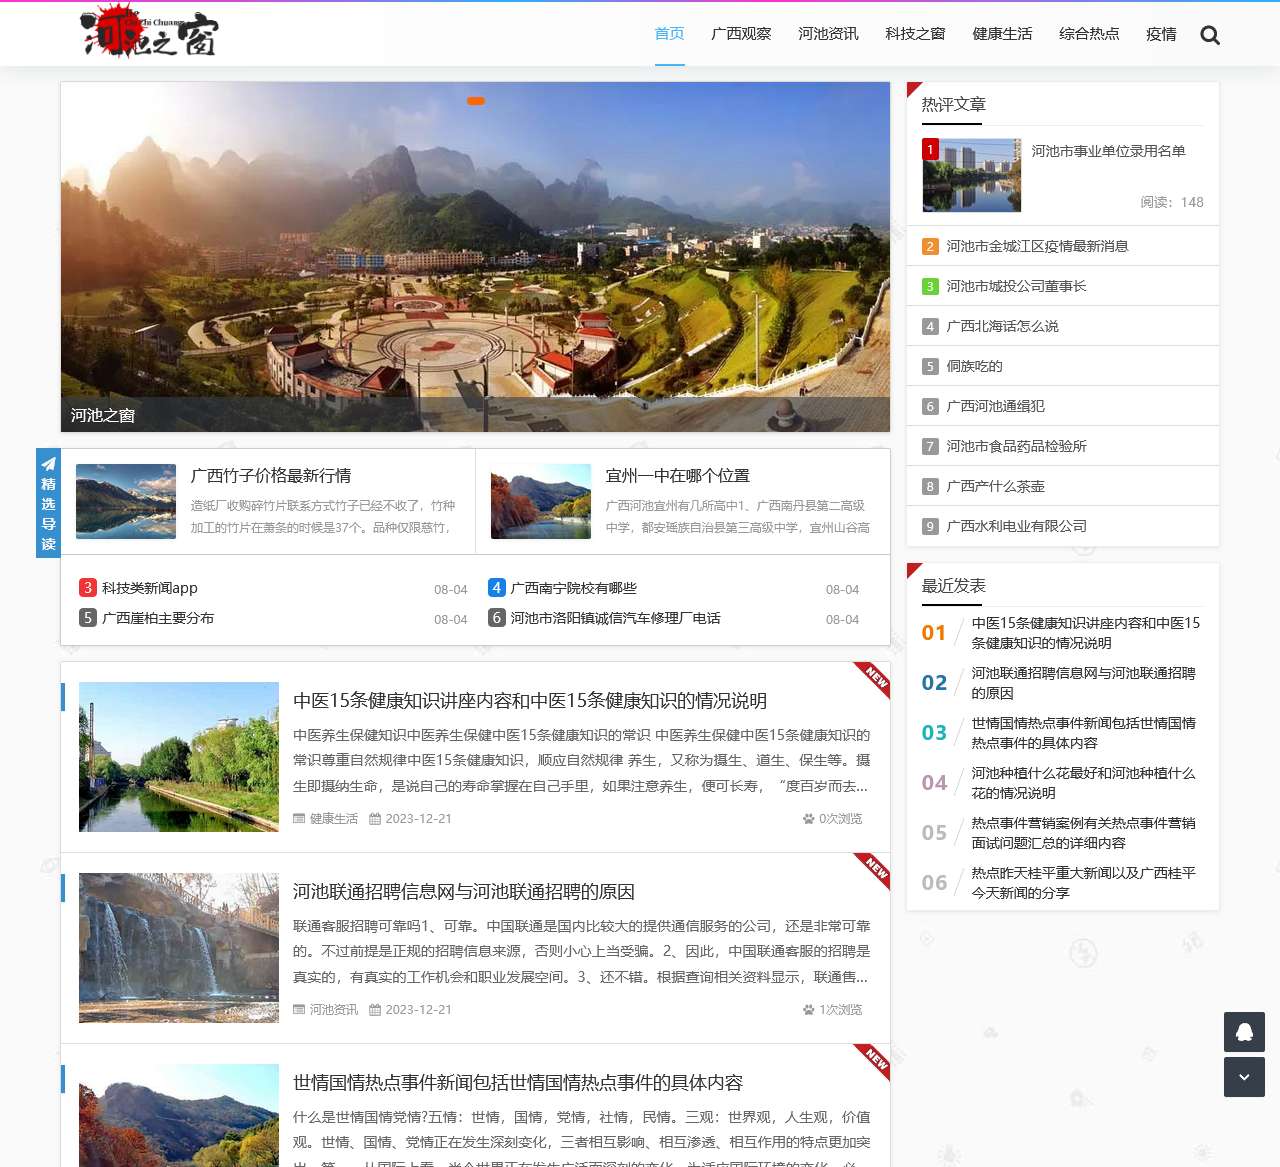Open recent post 06 热点昨天桂平重大新闻

(1084, 883)
